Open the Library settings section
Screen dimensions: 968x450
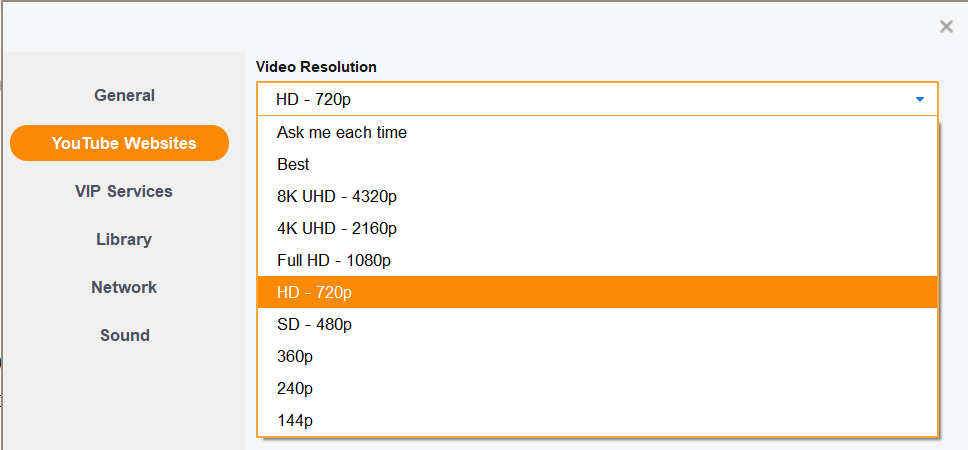pyautogui.click(x=124, y=239)
